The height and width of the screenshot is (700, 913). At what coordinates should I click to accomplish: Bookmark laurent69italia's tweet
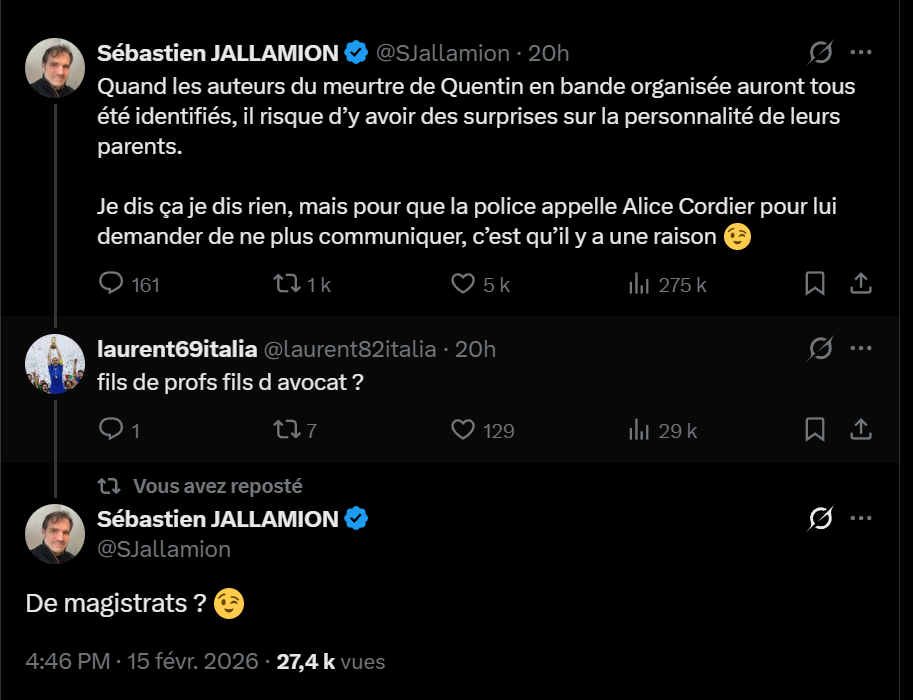click(815, 430)
